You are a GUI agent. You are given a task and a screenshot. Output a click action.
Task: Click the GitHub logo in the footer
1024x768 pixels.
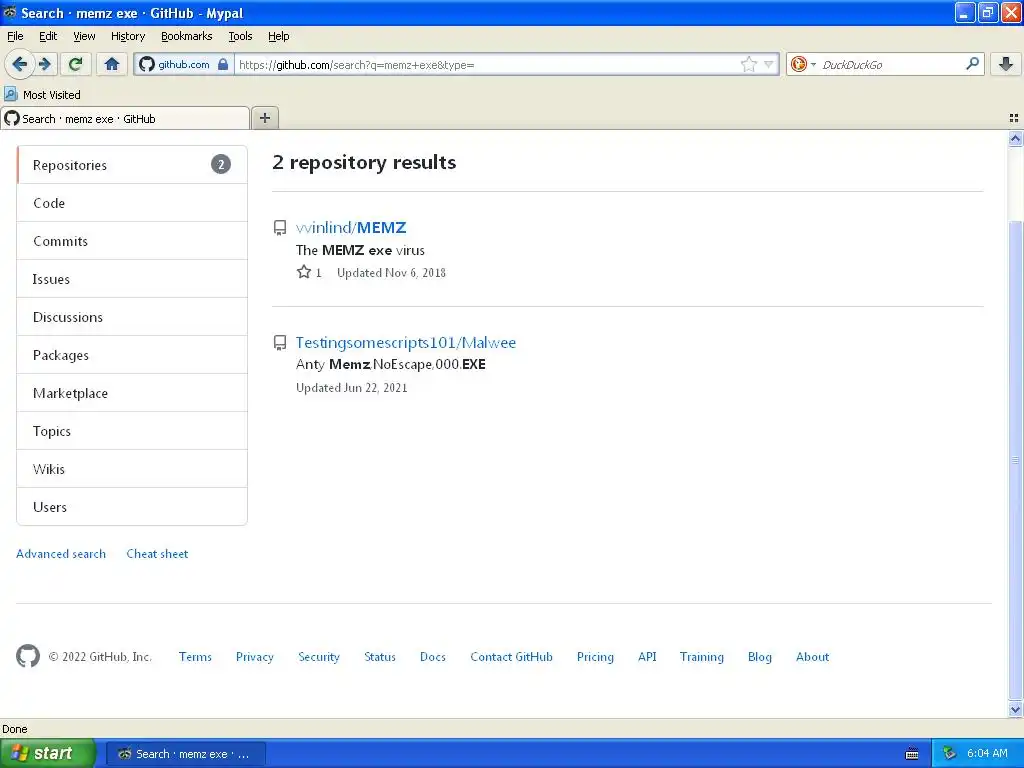[x=28, y=656]
